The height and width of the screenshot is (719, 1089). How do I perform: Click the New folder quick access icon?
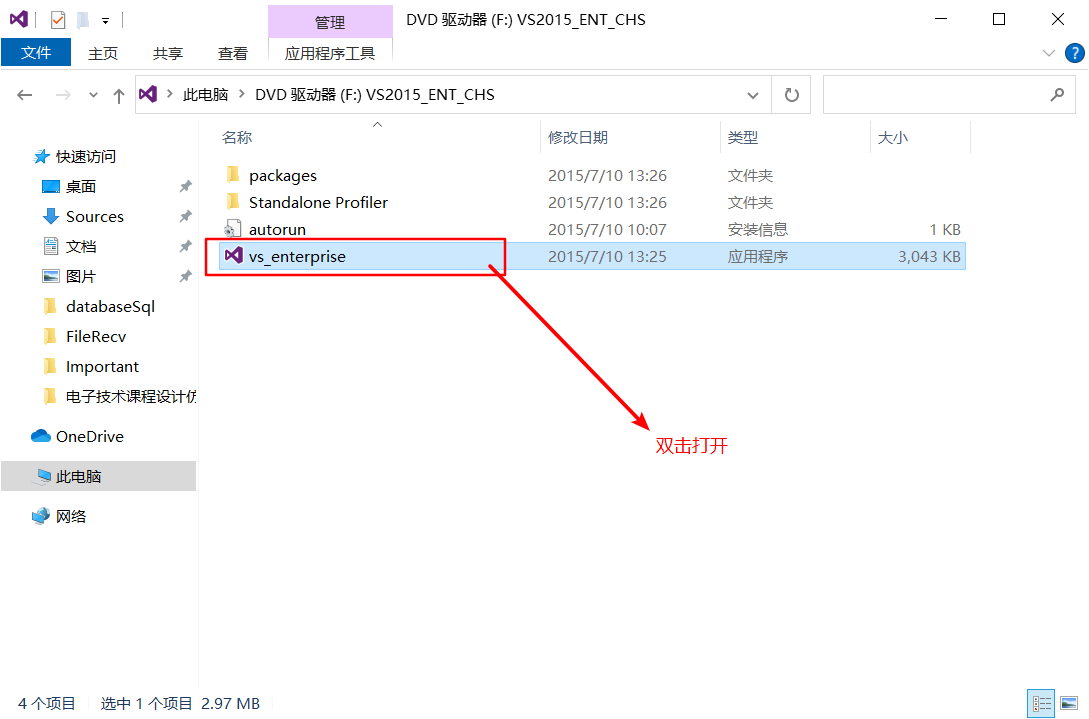(x=83, y=20)
